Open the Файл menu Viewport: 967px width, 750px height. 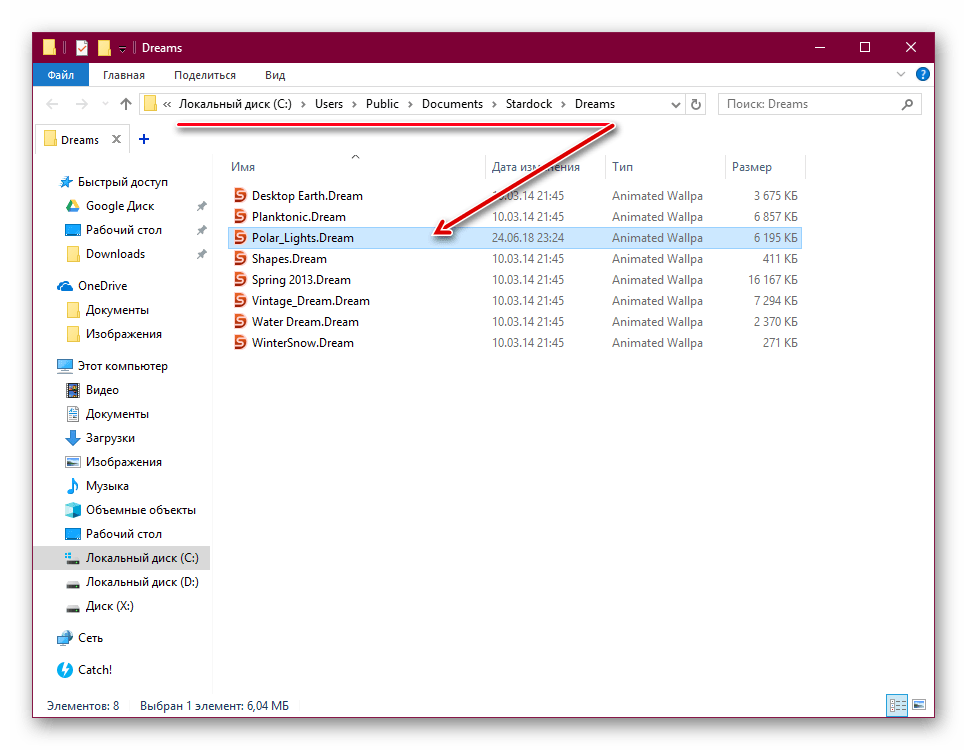60,75
